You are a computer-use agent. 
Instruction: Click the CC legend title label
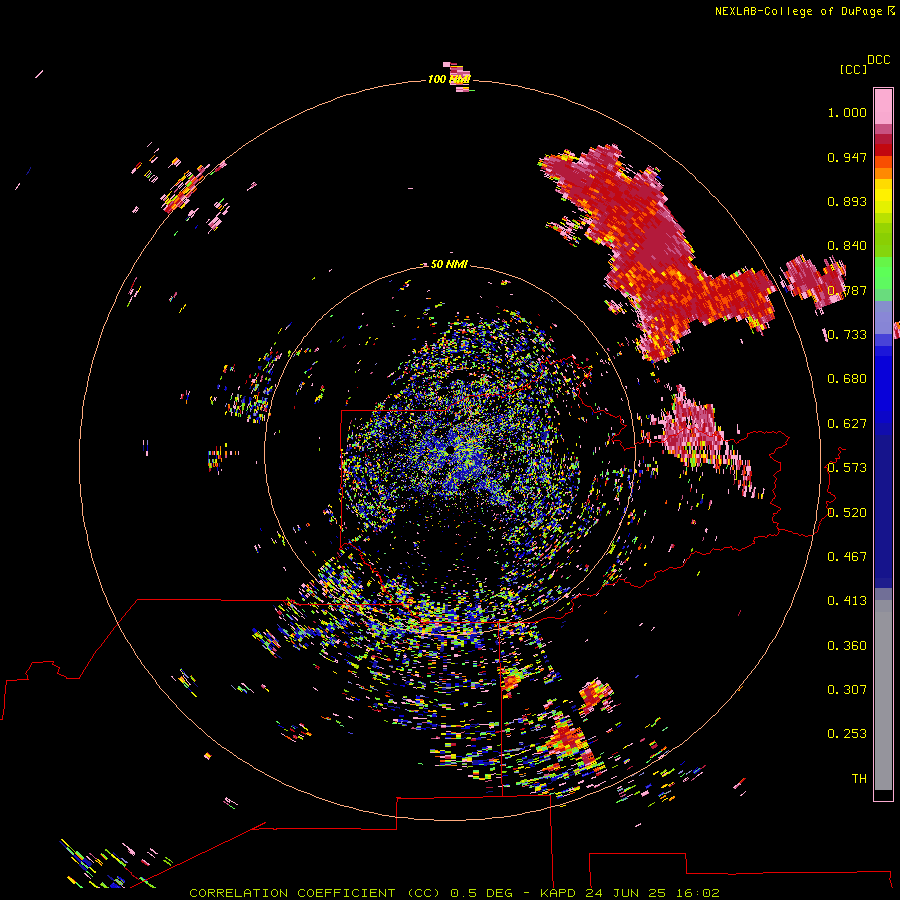tap(853, 69)
